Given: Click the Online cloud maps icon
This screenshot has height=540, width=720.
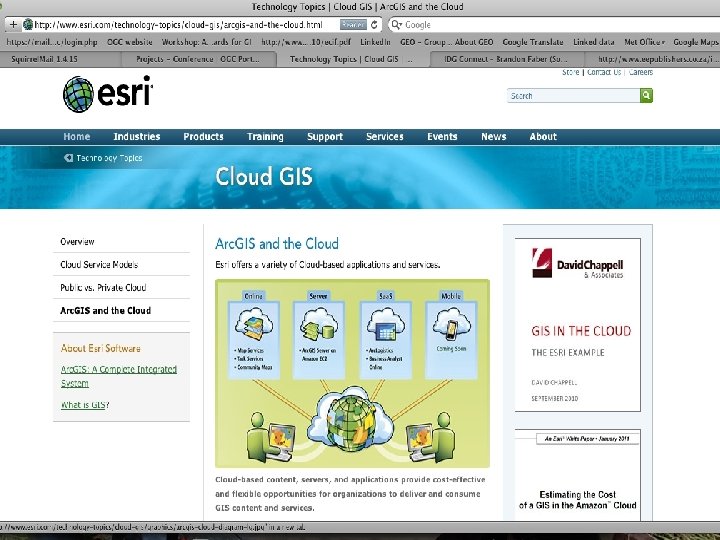Looking at the screenshot, I should click(253, 324).
